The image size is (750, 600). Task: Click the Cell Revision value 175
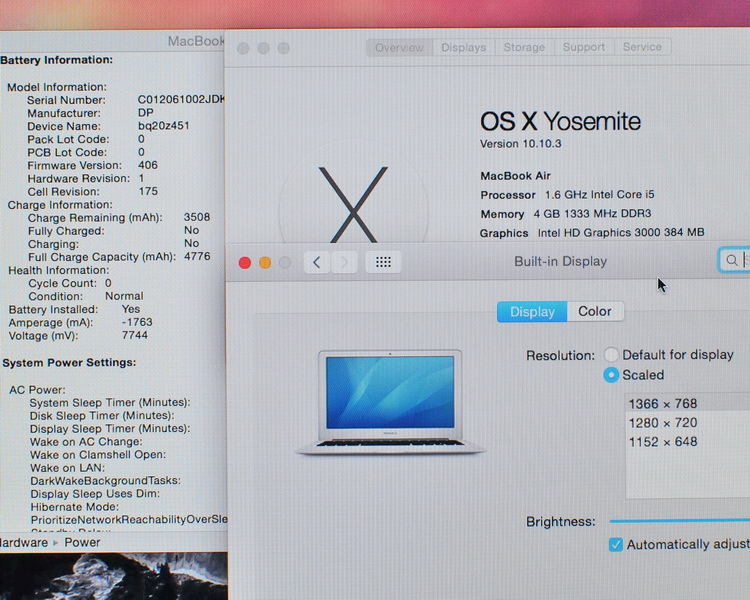tap(148, 191)
